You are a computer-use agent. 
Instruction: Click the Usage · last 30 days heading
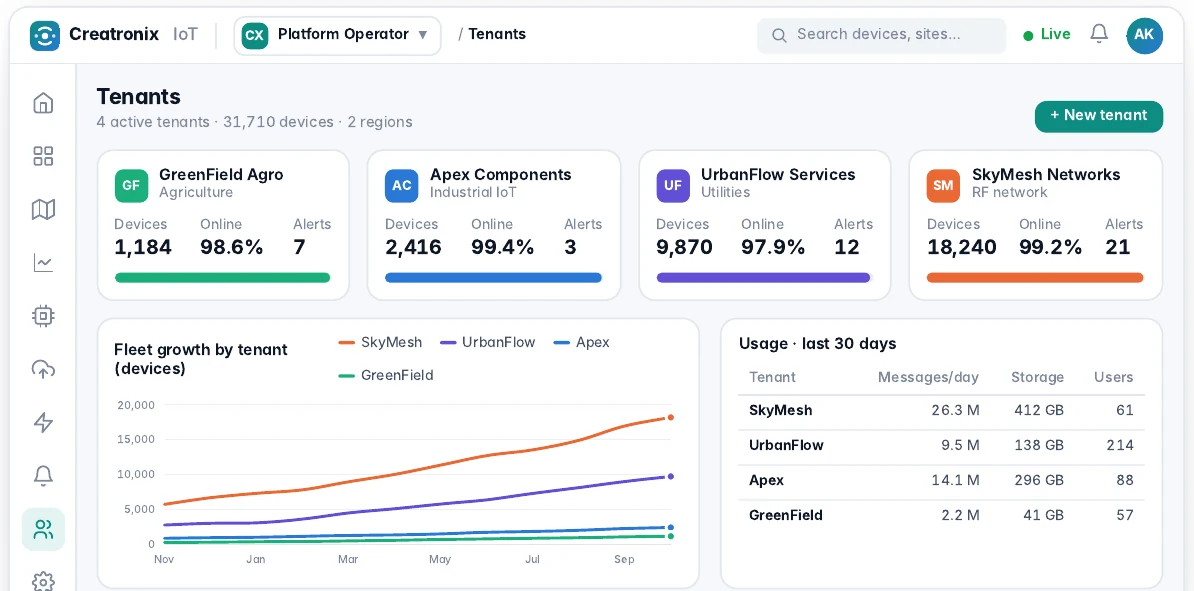click(x=817, y=343)
